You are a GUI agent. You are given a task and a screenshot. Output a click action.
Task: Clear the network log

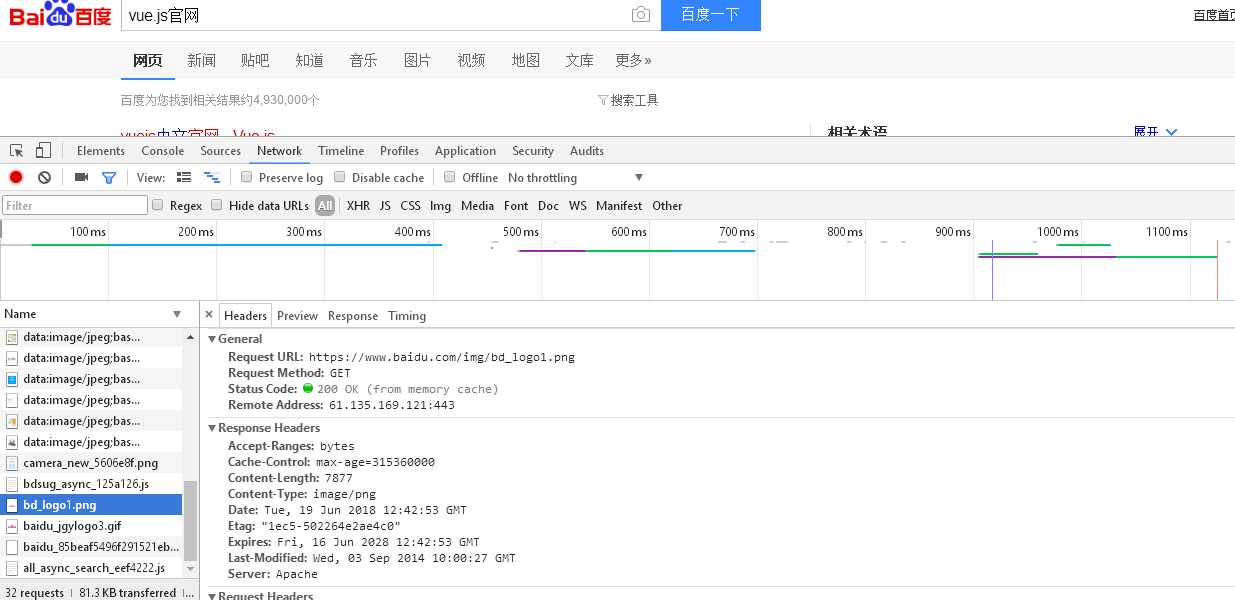point(44,177)
